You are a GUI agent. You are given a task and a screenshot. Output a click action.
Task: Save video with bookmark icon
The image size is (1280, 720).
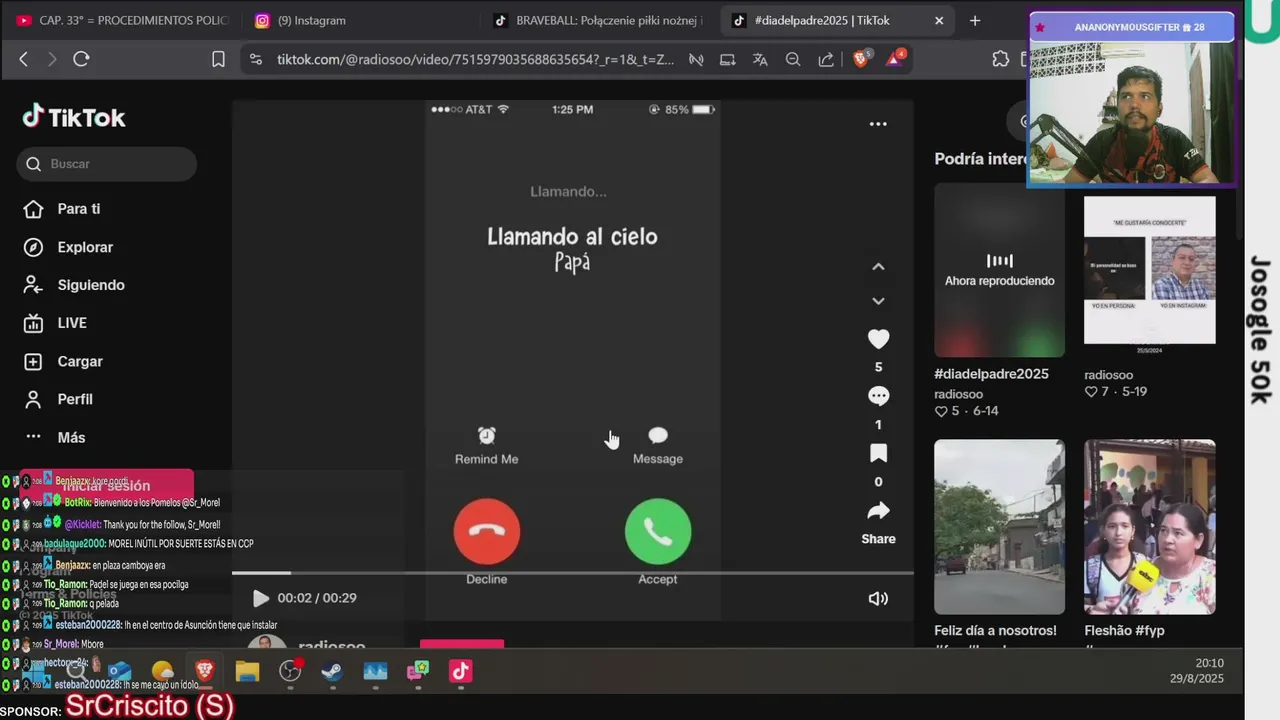tap(878, 453)
